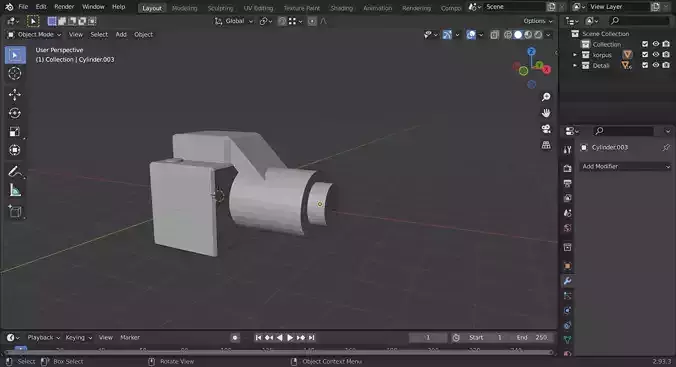Switch to the UV Editing workspace tab
The height and width of the screenshot is (367, 676).
point(258,8)
